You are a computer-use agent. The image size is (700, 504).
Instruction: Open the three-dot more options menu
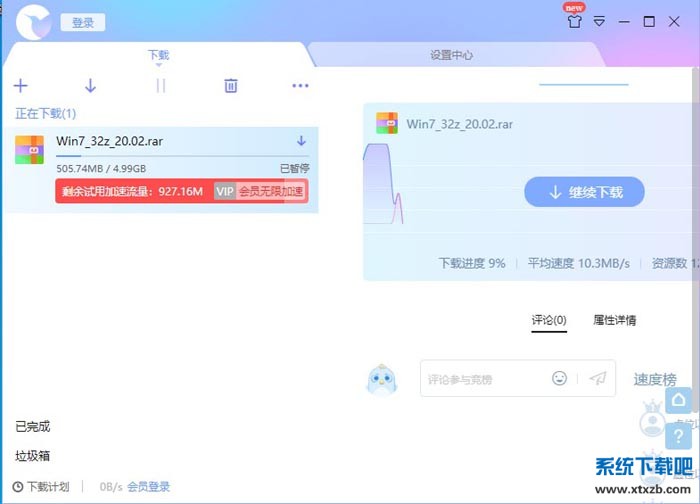[x=300, y=86]
